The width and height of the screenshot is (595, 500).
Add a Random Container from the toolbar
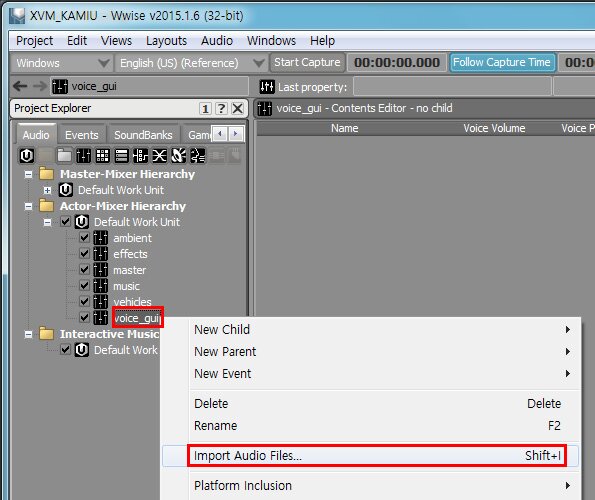[x=102, y=156]
